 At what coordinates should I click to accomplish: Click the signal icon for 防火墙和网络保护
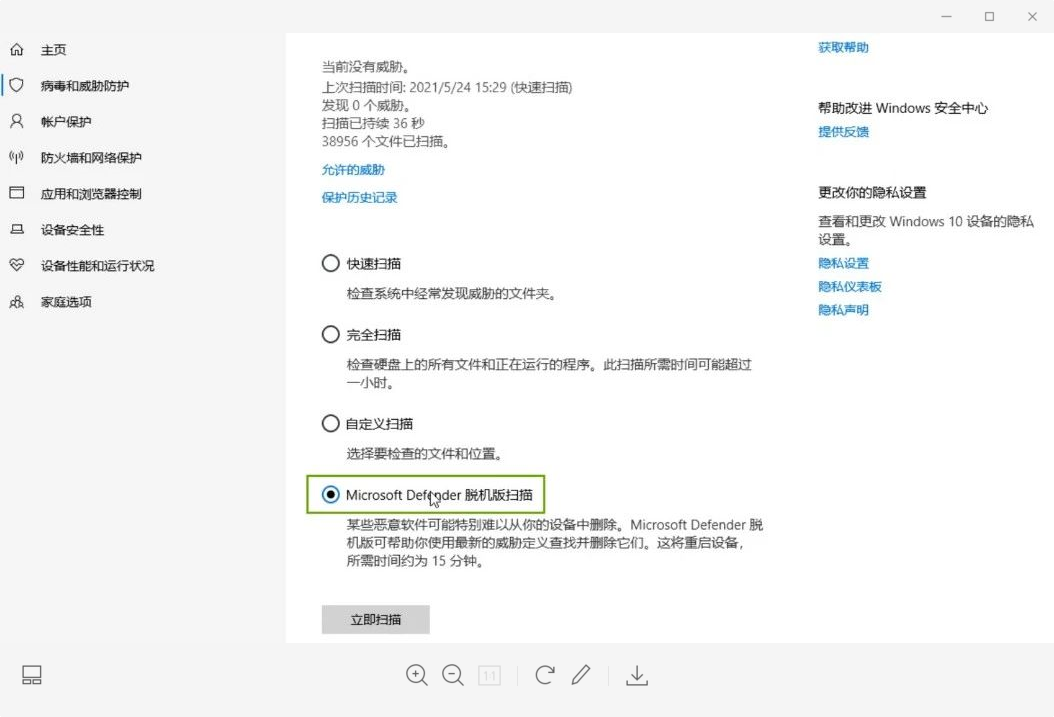pyautogui.click(x=17, y=157)
